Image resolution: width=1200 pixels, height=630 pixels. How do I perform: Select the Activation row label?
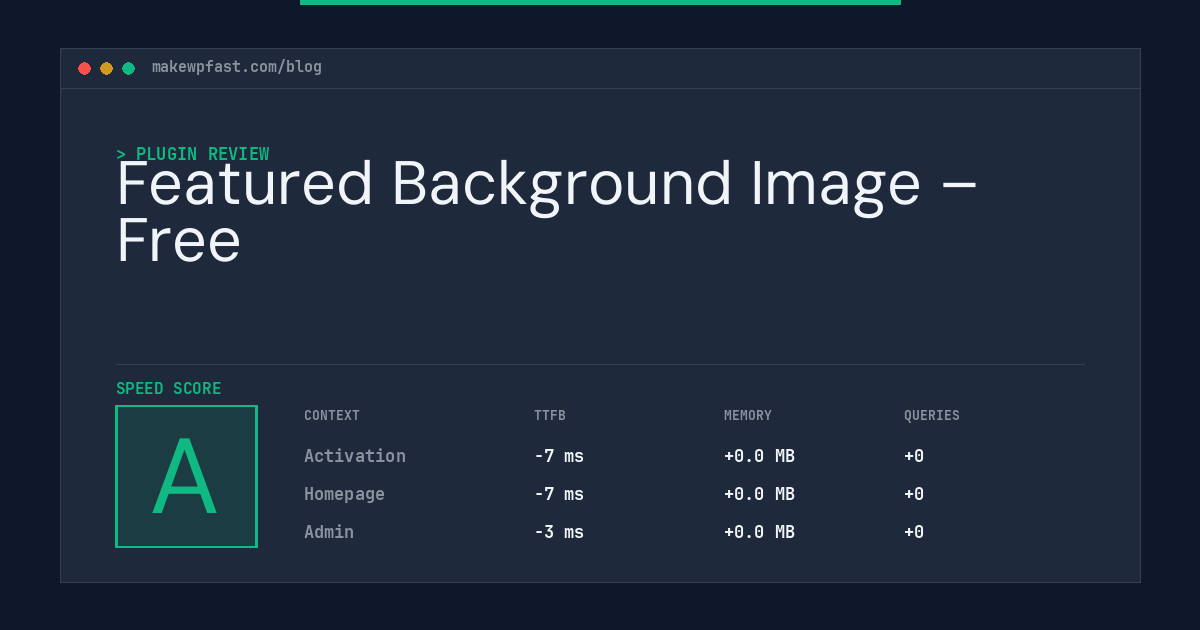tap(355, 456)
